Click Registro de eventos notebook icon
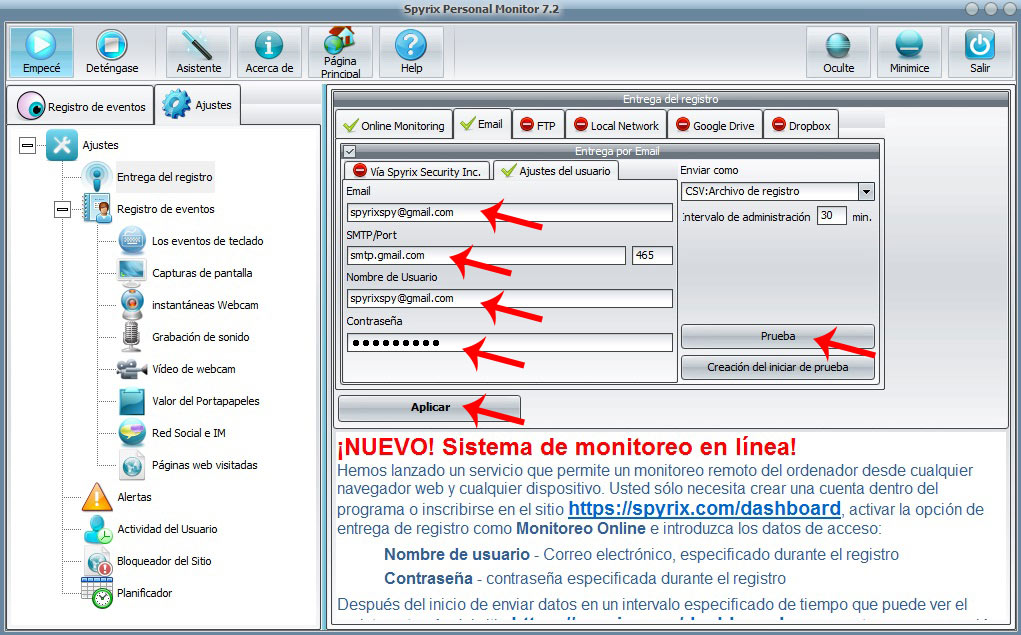Viewport: 1021px width, 635px height. pos(97,209)
